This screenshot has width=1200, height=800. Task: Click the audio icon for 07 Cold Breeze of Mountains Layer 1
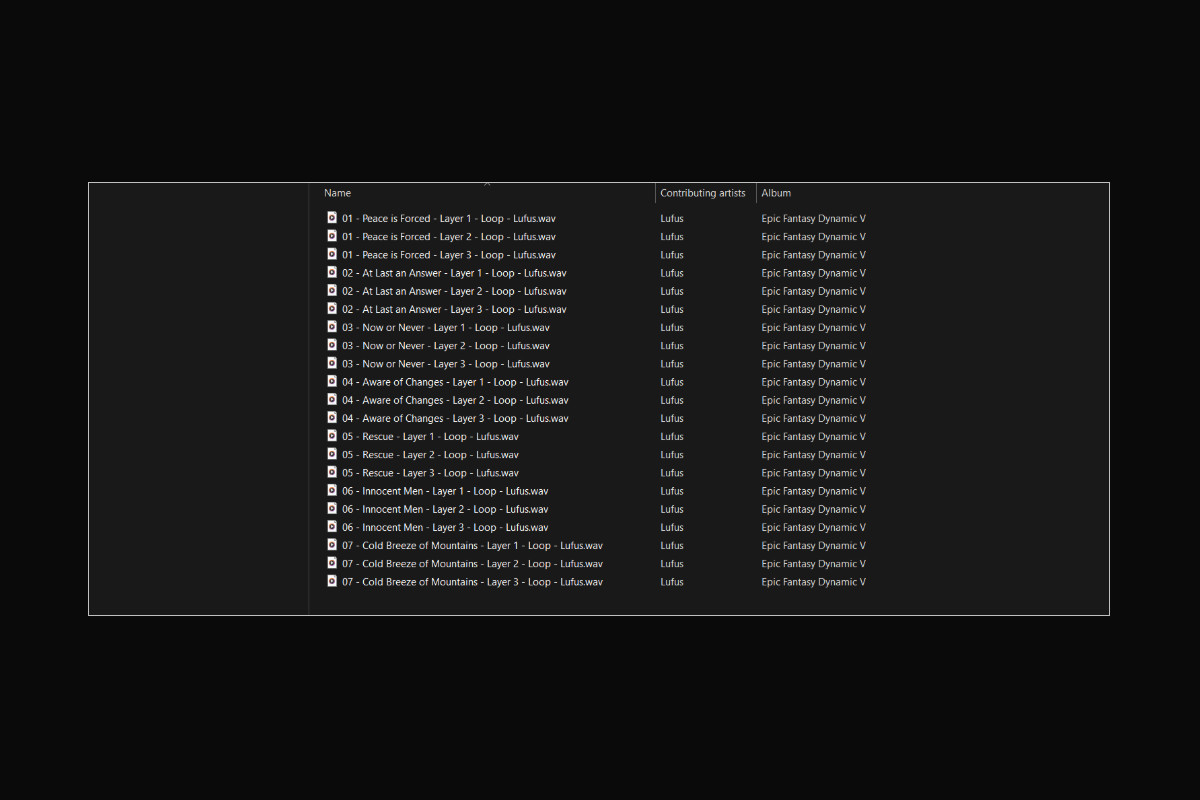tap(332, 545)
